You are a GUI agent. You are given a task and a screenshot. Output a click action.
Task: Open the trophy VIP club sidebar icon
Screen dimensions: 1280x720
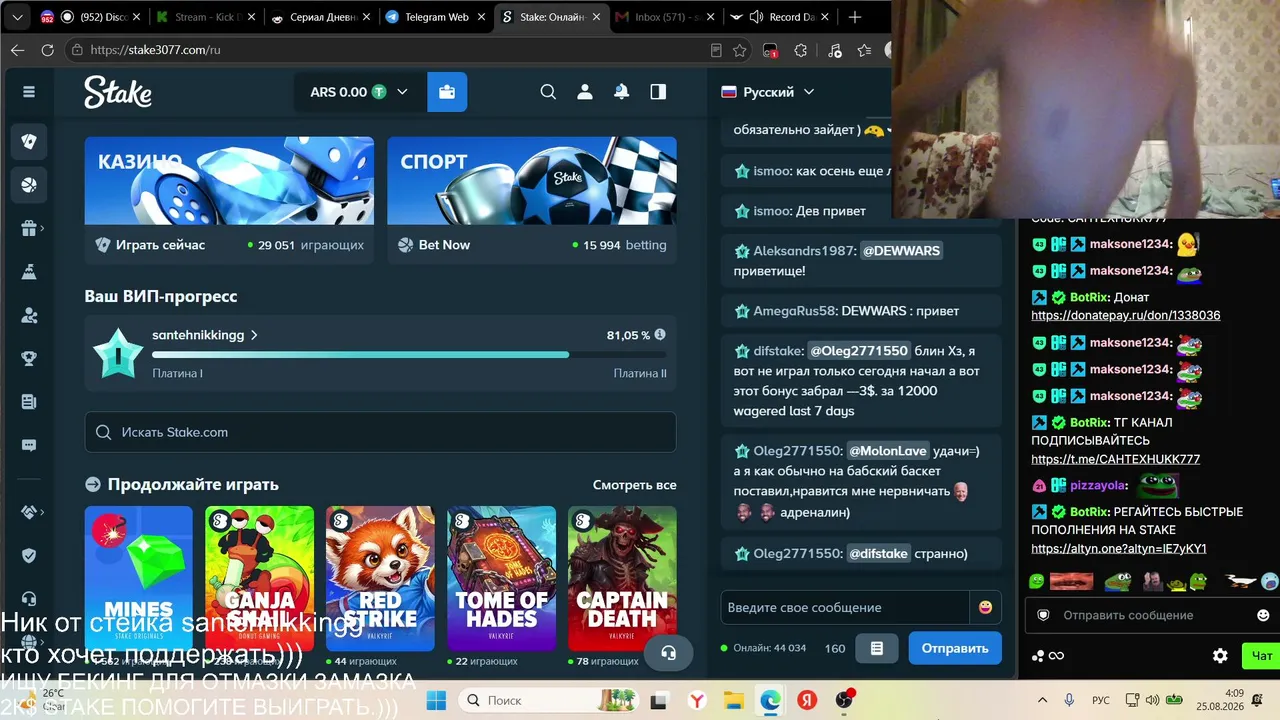[x=29, y=358]
